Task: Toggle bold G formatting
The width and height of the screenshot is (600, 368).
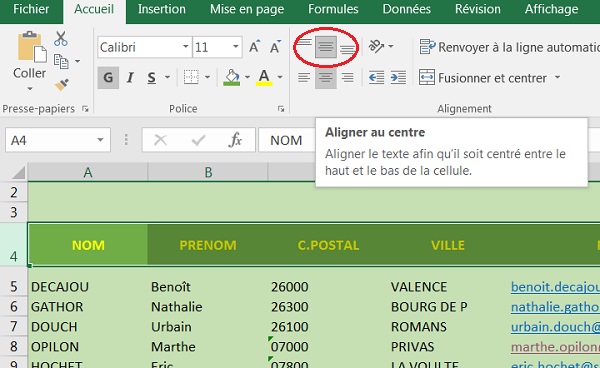Action: [108, 78]
